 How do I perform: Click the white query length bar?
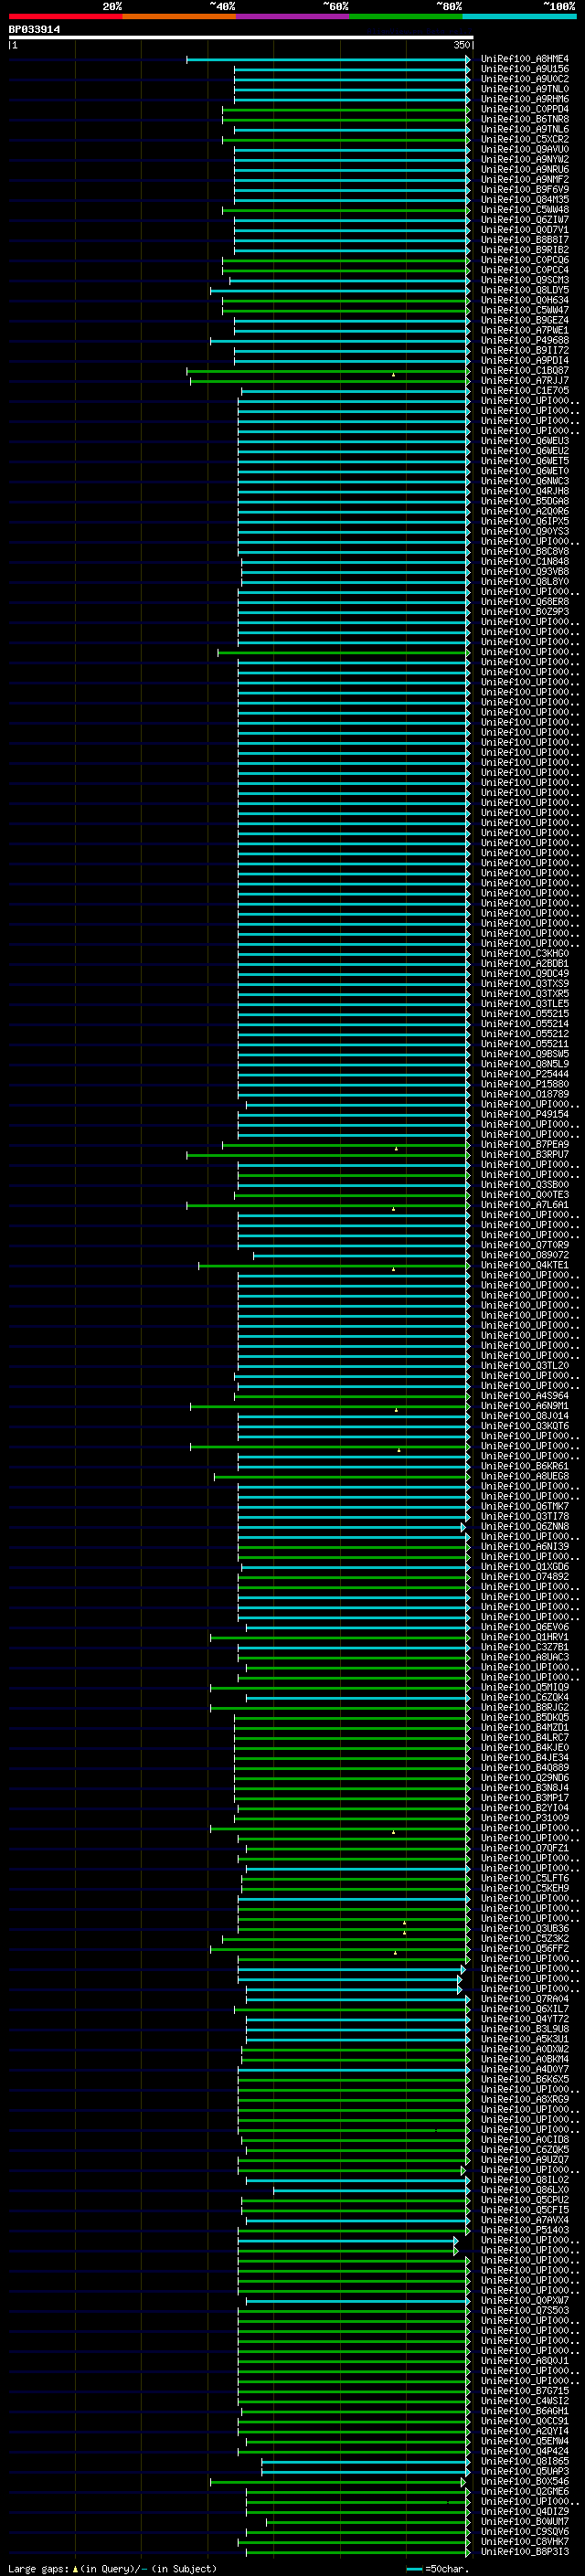point(241,38)
